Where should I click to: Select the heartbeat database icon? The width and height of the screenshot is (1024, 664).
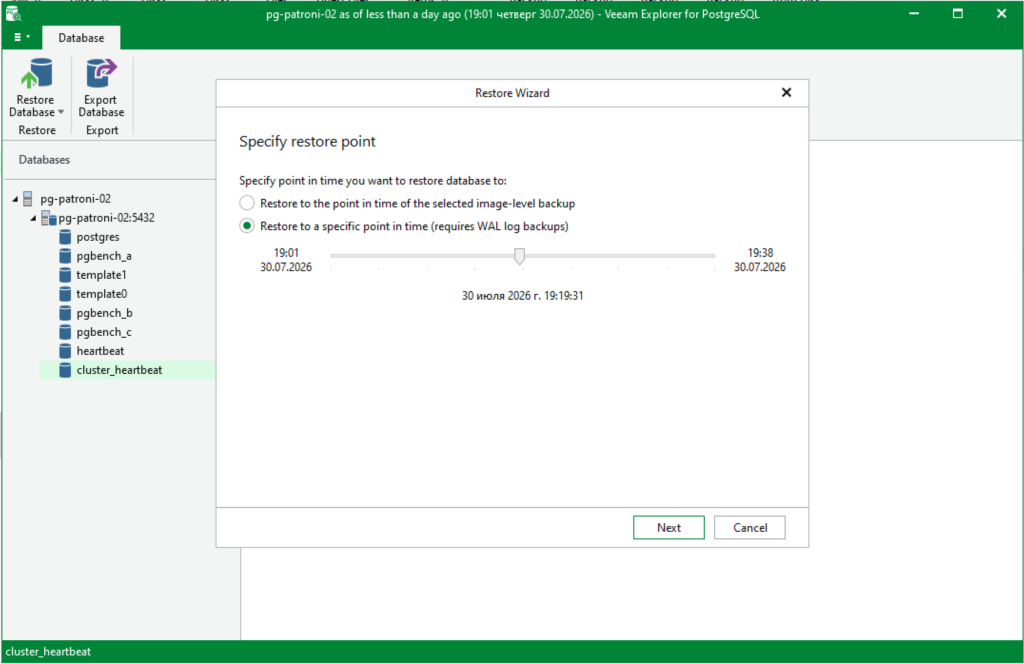tap(65, 351)
